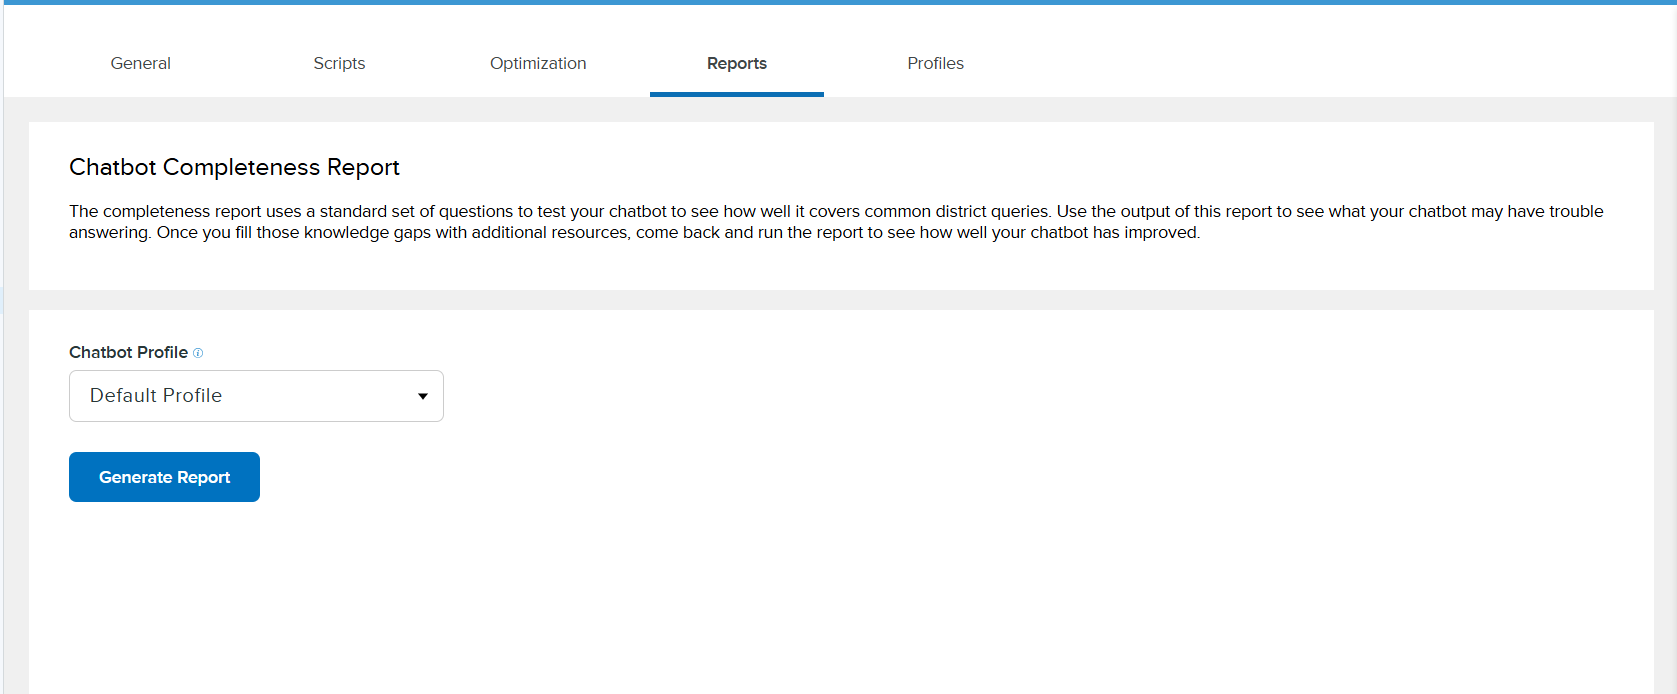Click the words 'Default Profile' inside selector
The width and height of the screenshot is (1677, 694).
pyautogui.click(x=156, y=396)
